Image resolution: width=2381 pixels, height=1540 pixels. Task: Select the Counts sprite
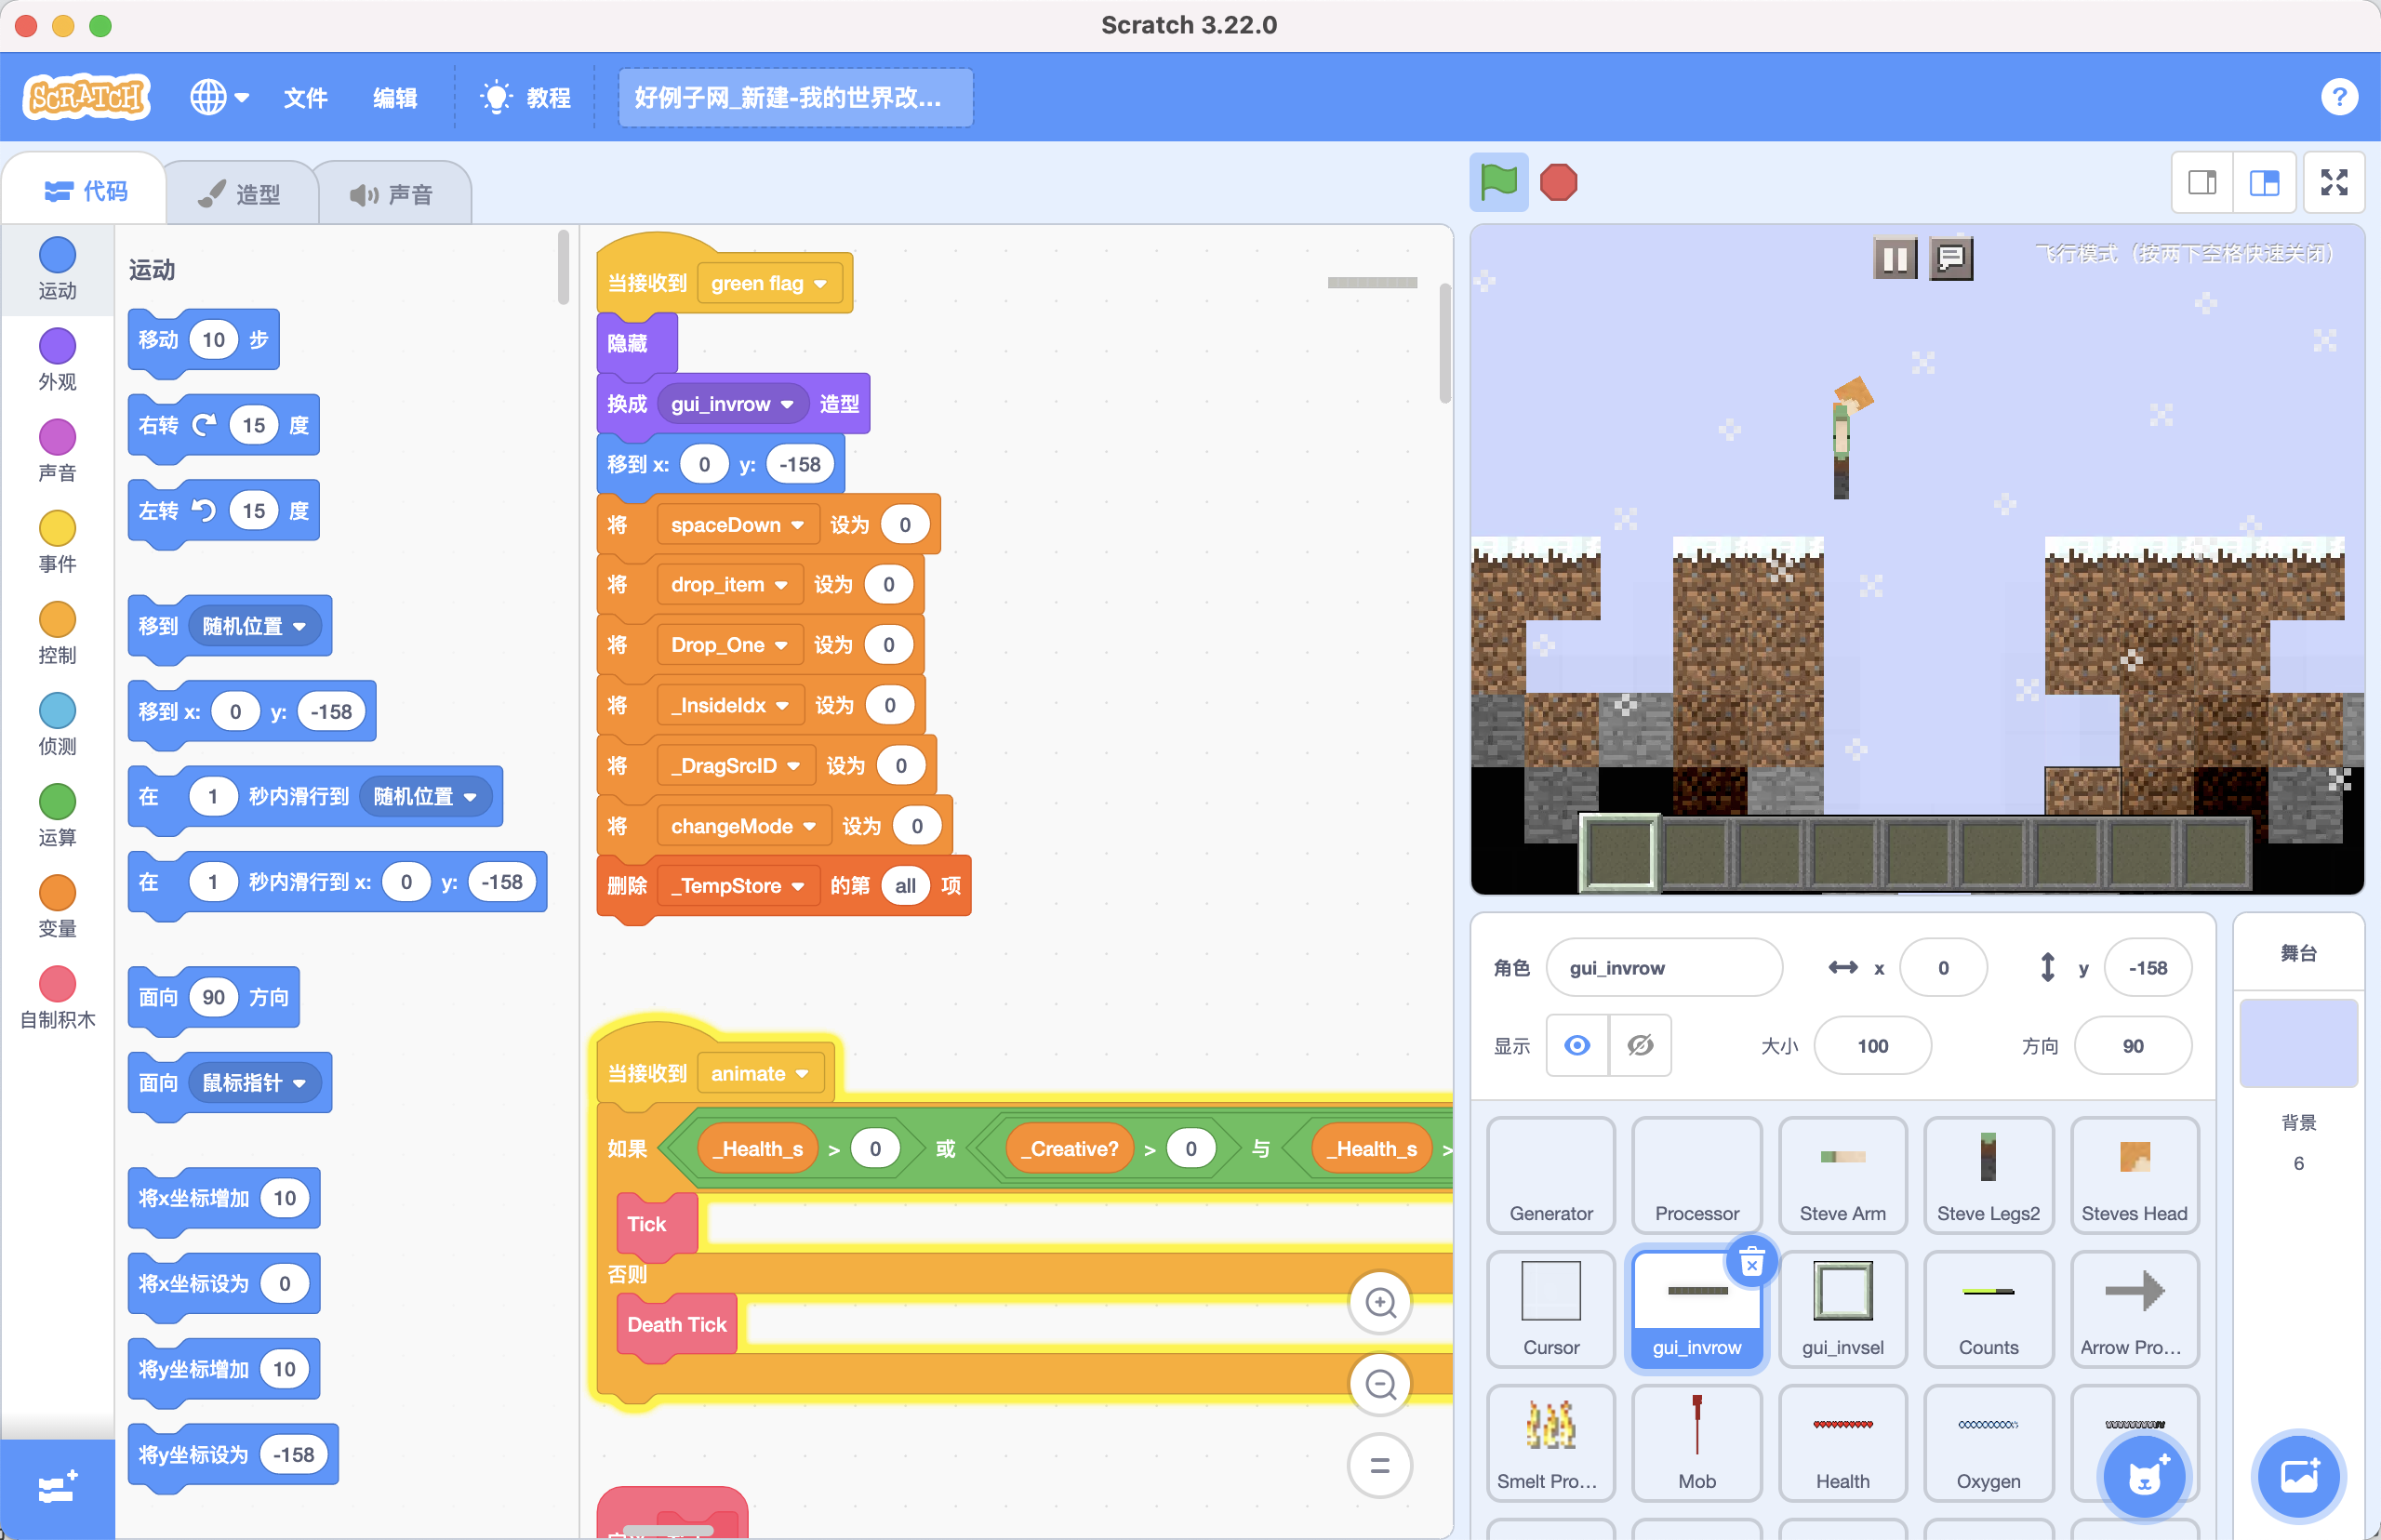pos(1988,1308)
